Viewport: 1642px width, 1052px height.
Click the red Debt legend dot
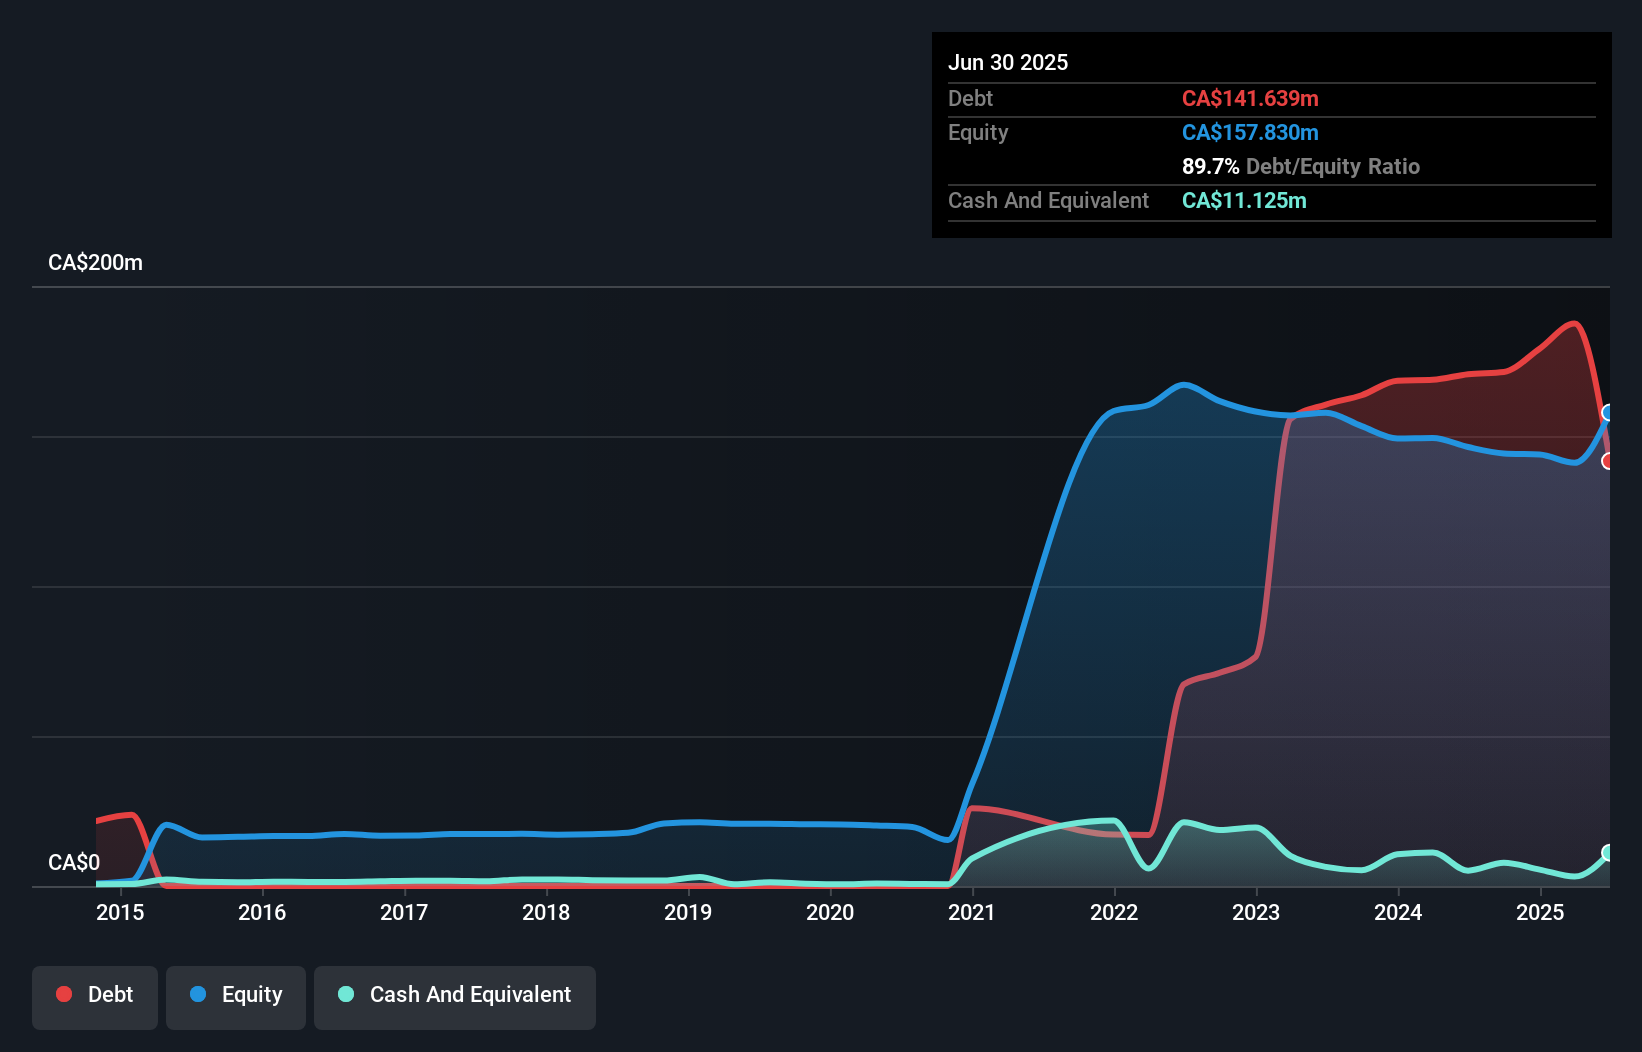click(x=63, y=994)
